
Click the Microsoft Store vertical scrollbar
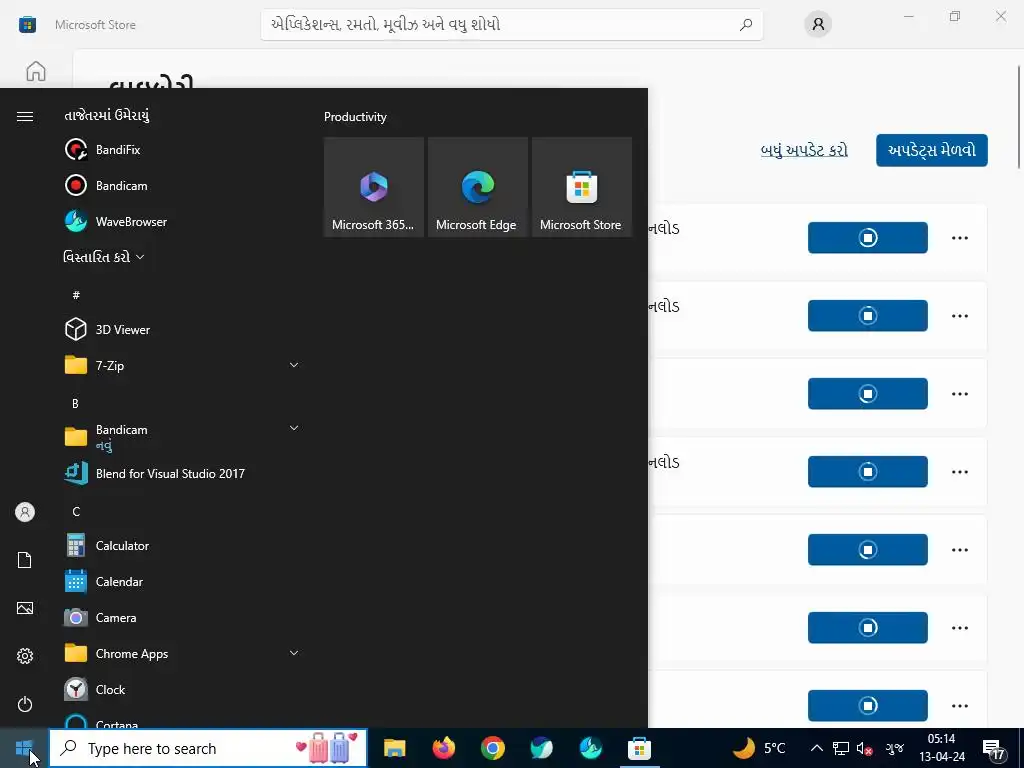click(x=1019, y=116)
